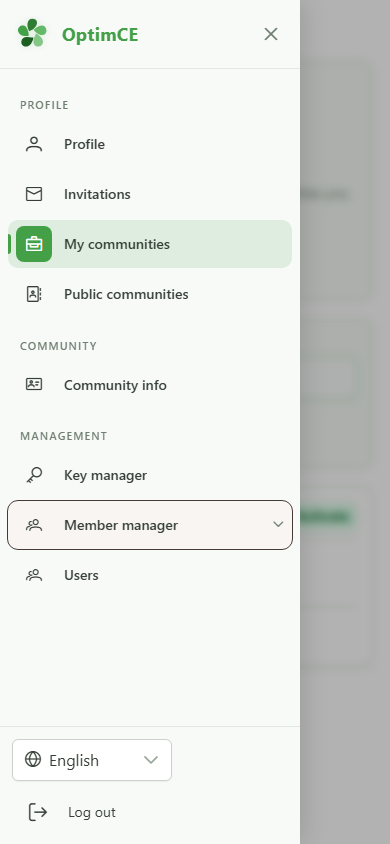Screen dimensions: 390x844
Task: Click the Member manager label
Action: pyautogui.click(x=121, y=525)
